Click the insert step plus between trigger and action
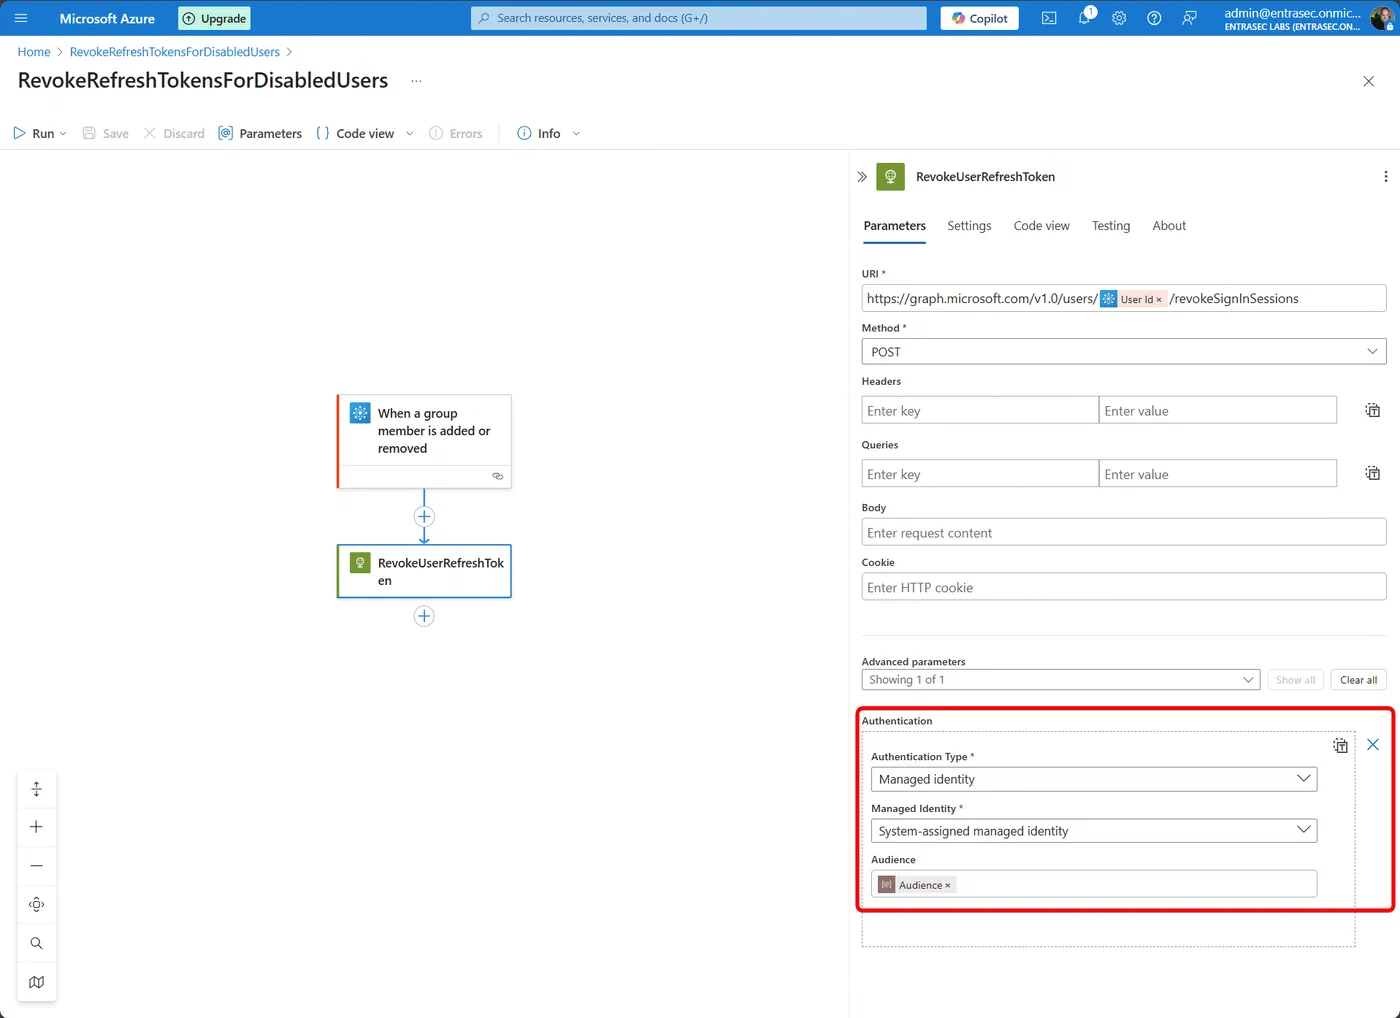 424,517
